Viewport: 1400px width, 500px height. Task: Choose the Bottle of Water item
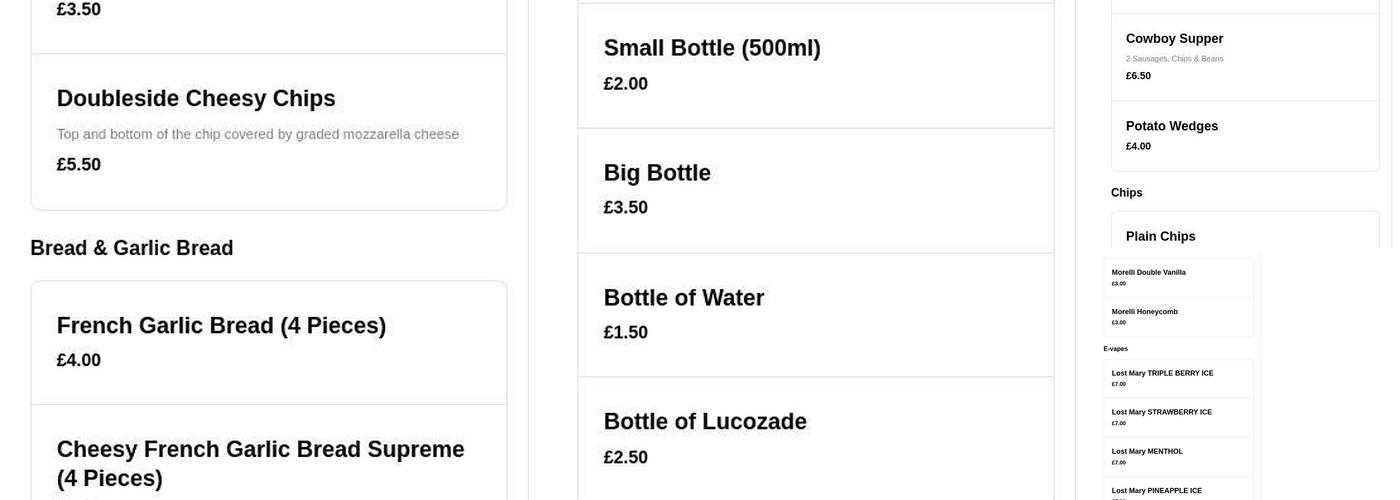point(815,314)
